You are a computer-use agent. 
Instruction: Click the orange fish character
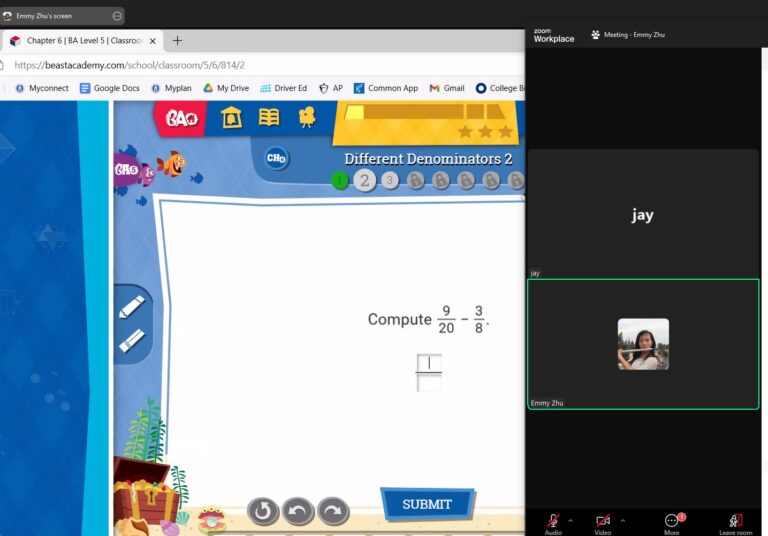(171, 163)
